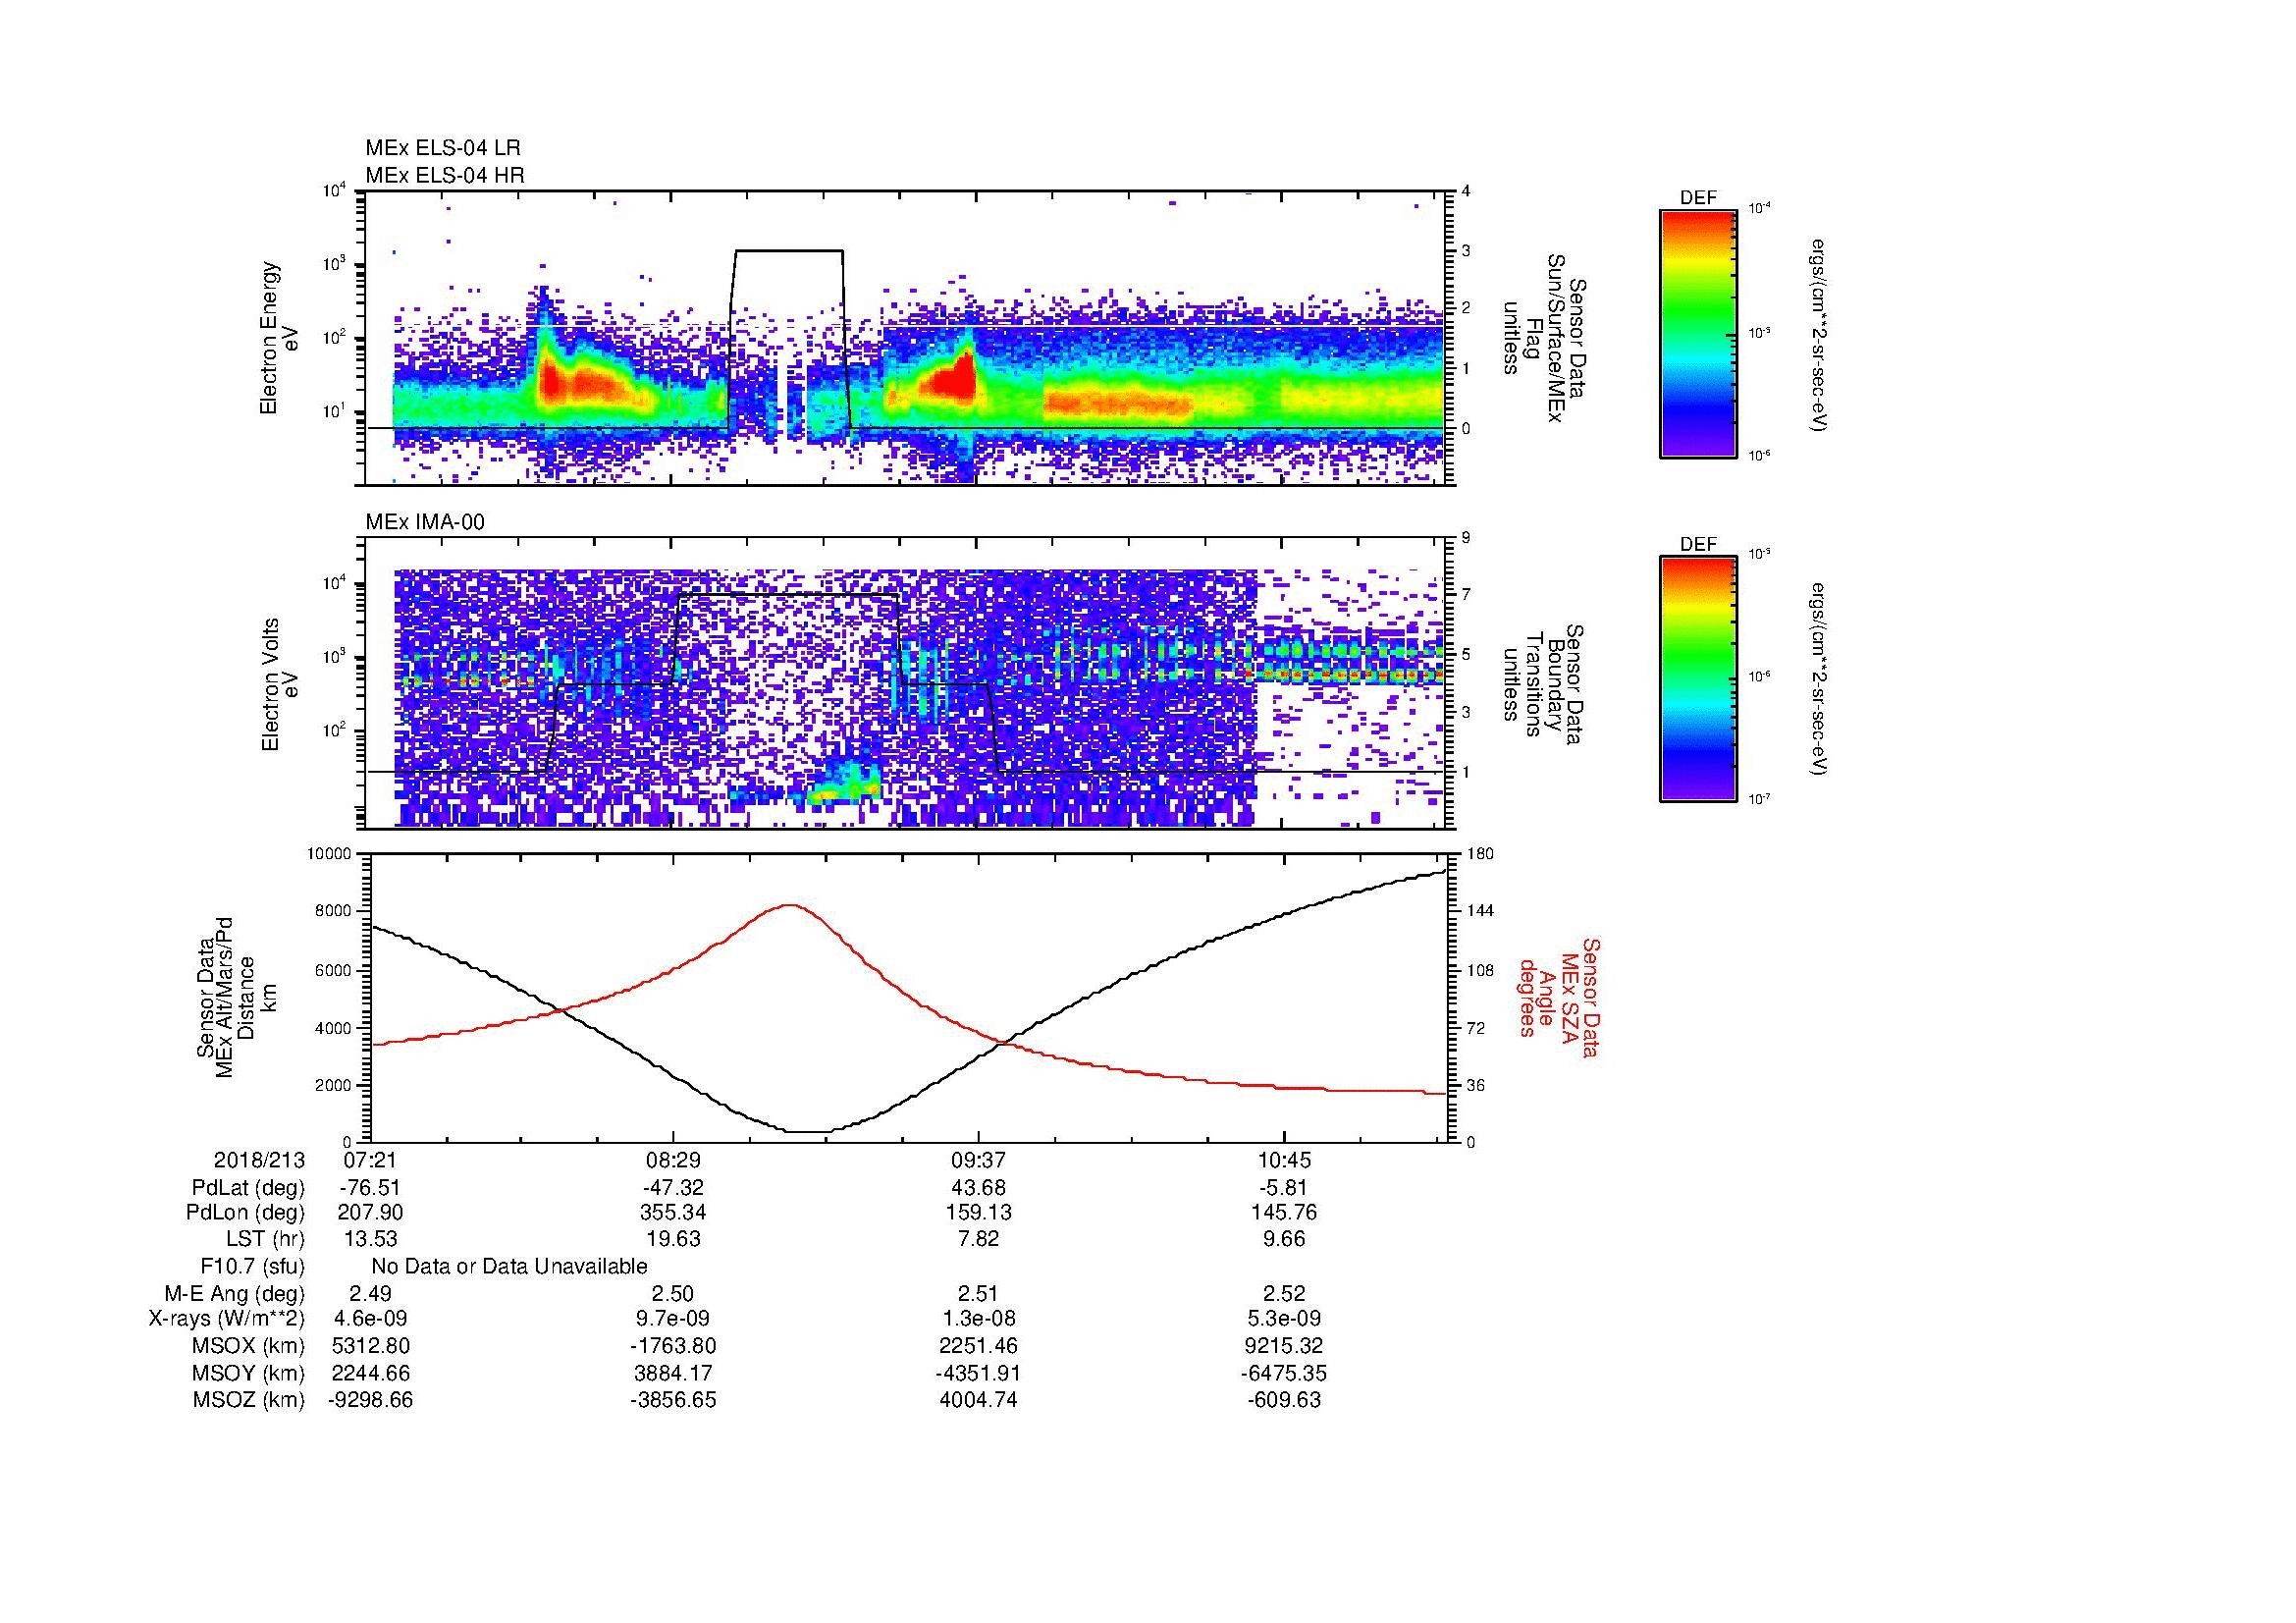Click the PdLon value '355.34'
This screenshot has height=1623, width=2296.
coord(673,1213)
